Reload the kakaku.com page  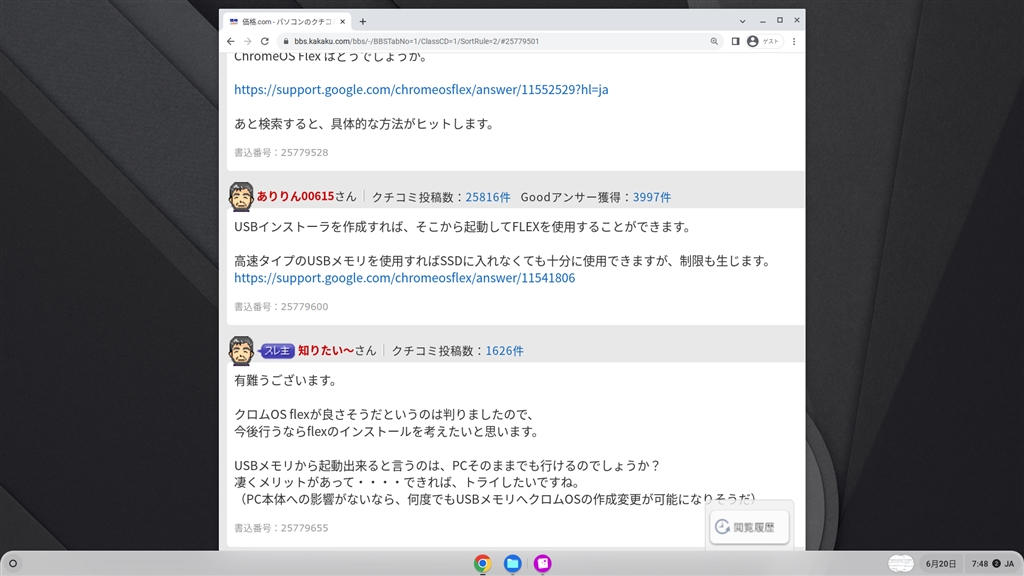click(264, 41)
